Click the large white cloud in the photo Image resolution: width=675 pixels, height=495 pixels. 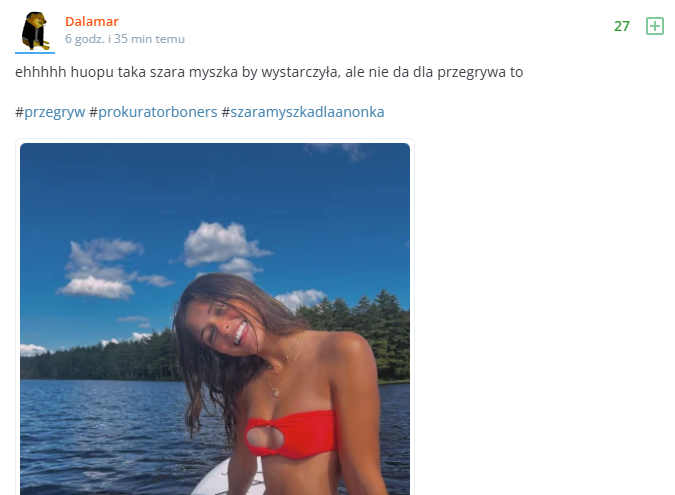[220, 244]
